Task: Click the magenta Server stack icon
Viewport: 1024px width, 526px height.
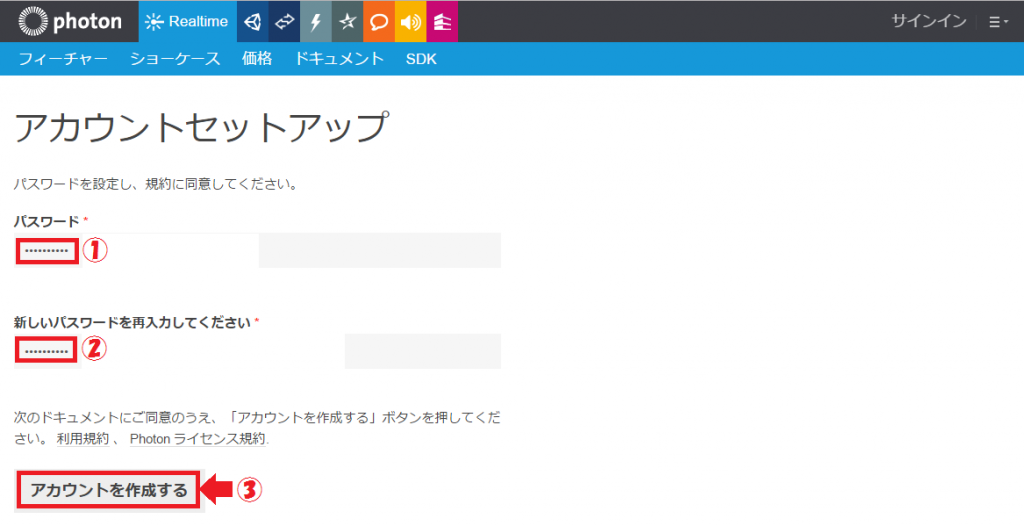Action: [x=441, y=21]
